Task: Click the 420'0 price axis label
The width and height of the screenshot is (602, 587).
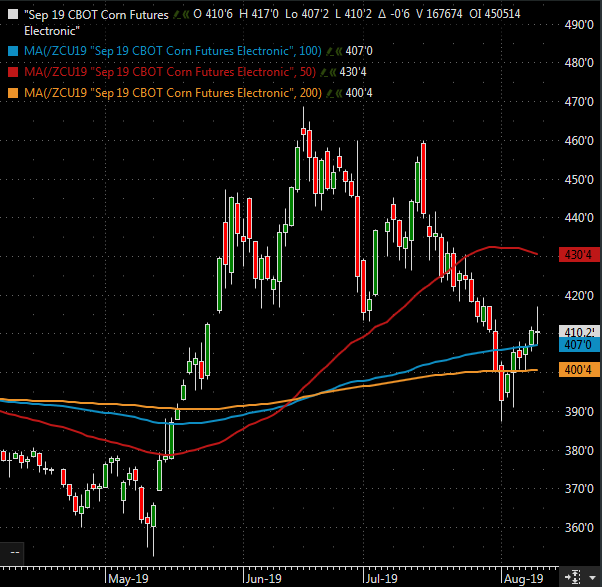Action: pos(579,296)
